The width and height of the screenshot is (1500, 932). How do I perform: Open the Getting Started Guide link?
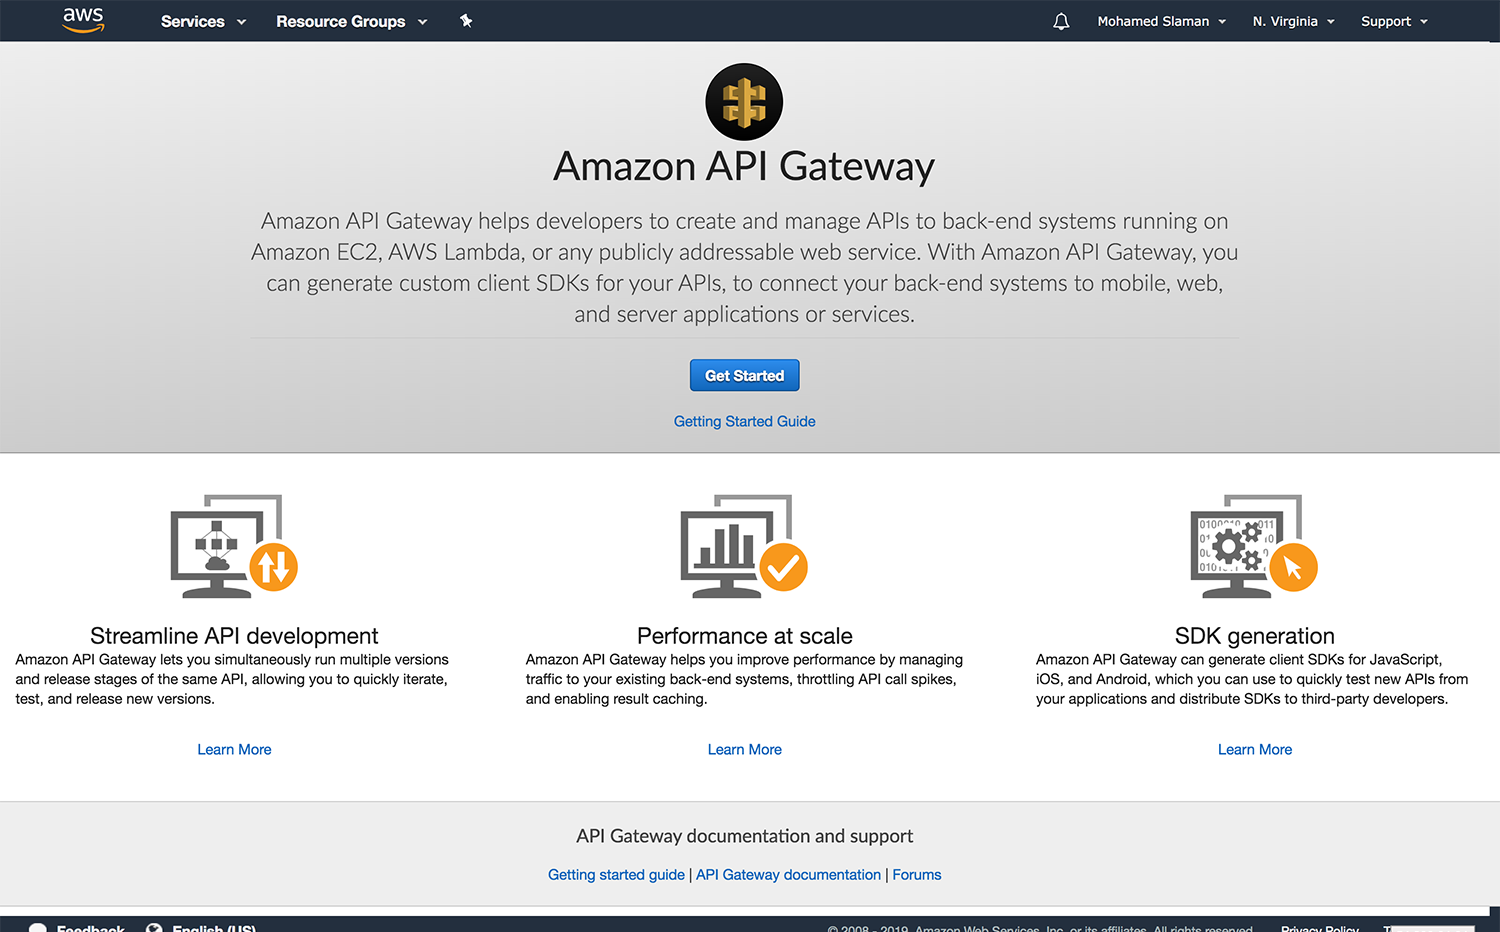tap(744, 421)
